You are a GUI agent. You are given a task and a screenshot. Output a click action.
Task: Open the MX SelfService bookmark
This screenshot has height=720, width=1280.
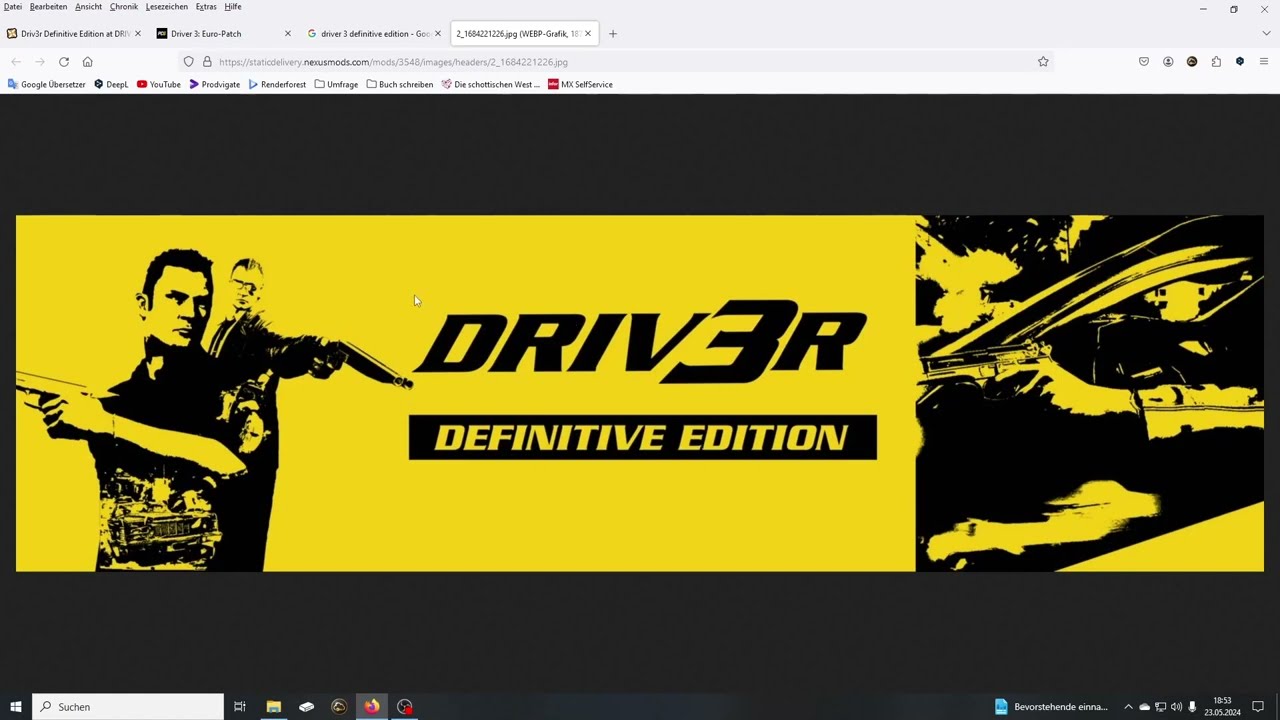pyautogui.click(x=580, y=85)
